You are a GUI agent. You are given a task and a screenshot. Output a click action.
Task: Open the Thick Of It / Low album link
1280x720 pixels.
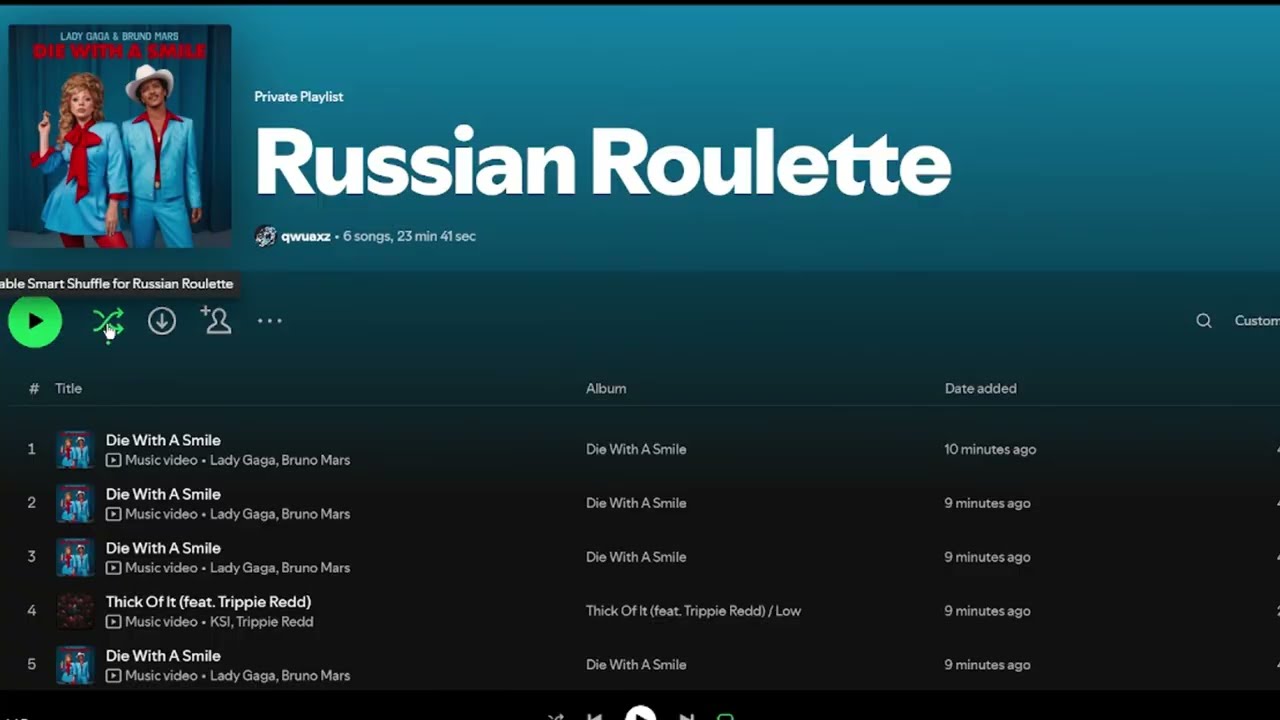(x=693, y=611)
